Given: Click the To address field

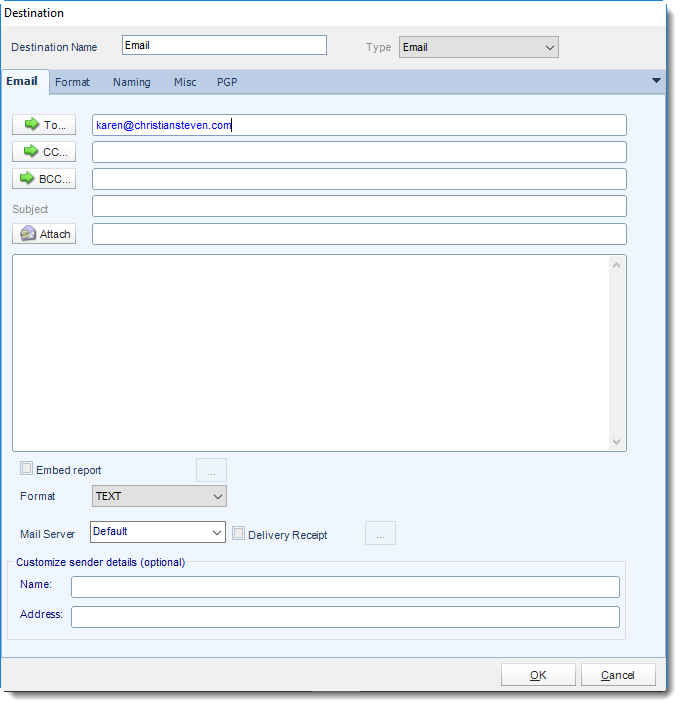Looking at the screenshot, I should [359, 125].
